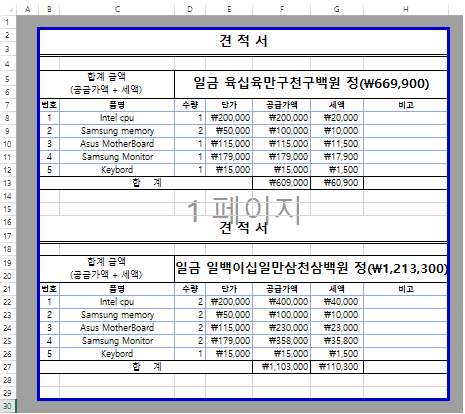Click the ₩609,000 subtotal cell
The height and width of the screenshot is (414, 465).
pos(282,183)
